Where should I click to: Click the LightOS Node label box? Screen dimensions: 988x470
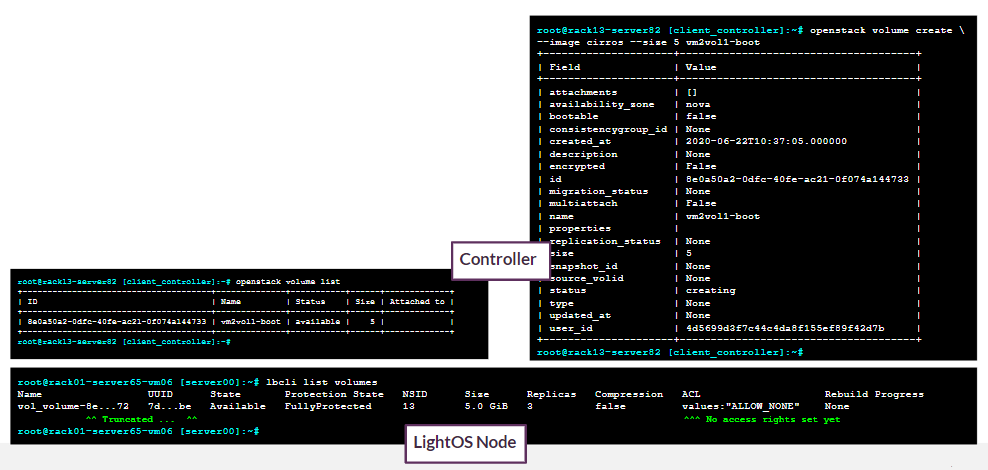click(x=465, y=442)
